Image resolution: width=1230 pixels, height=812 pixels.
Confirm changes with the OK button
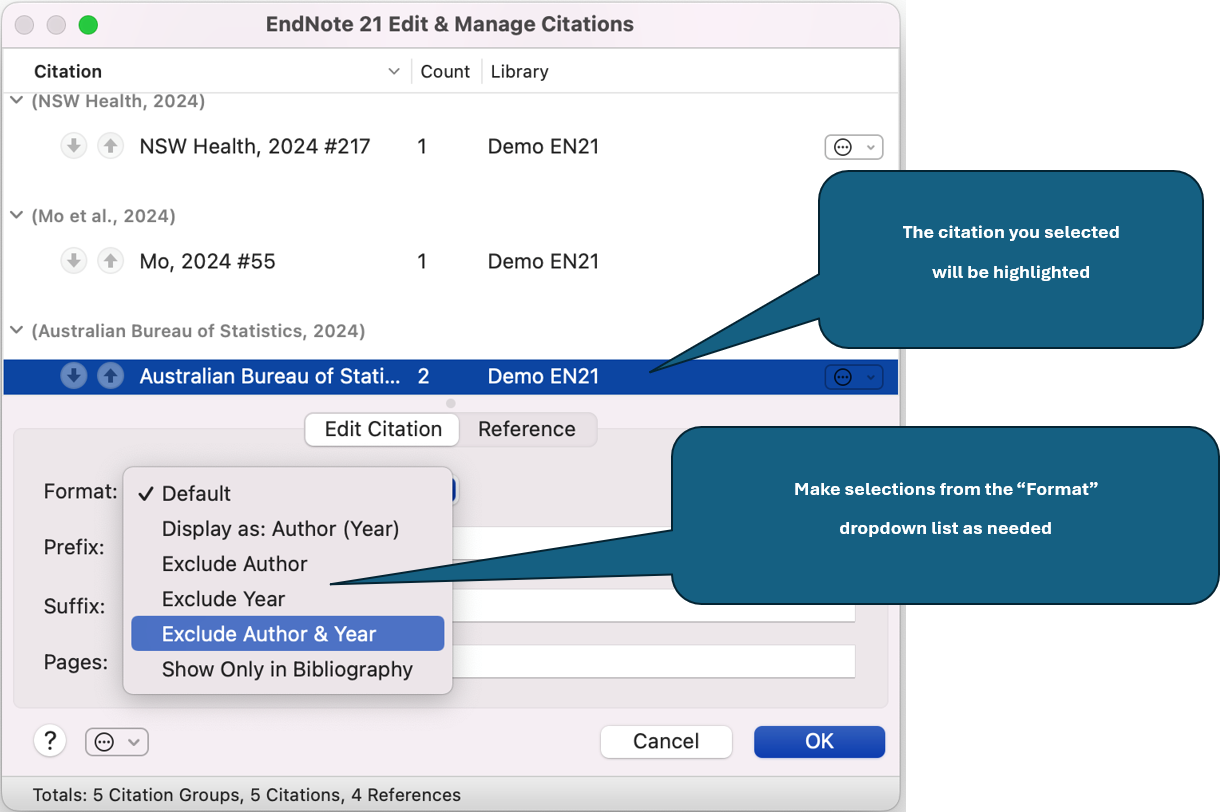coord(819,741)
